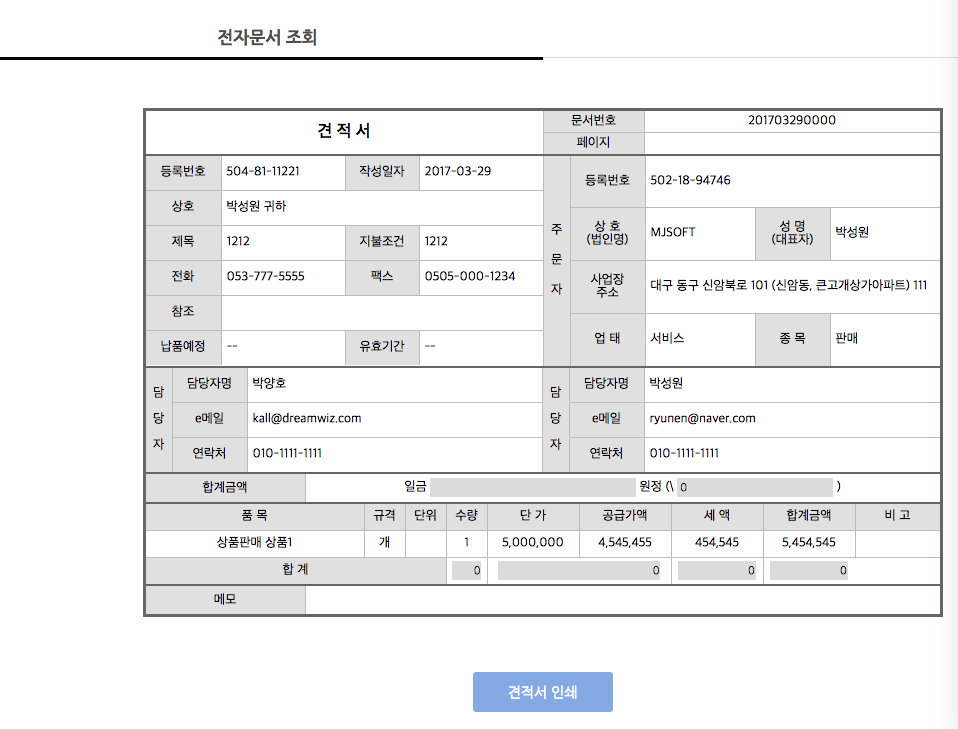Select the 합계 row 세액 total field
Screen dimensions: 958x729
click(717, 570)
